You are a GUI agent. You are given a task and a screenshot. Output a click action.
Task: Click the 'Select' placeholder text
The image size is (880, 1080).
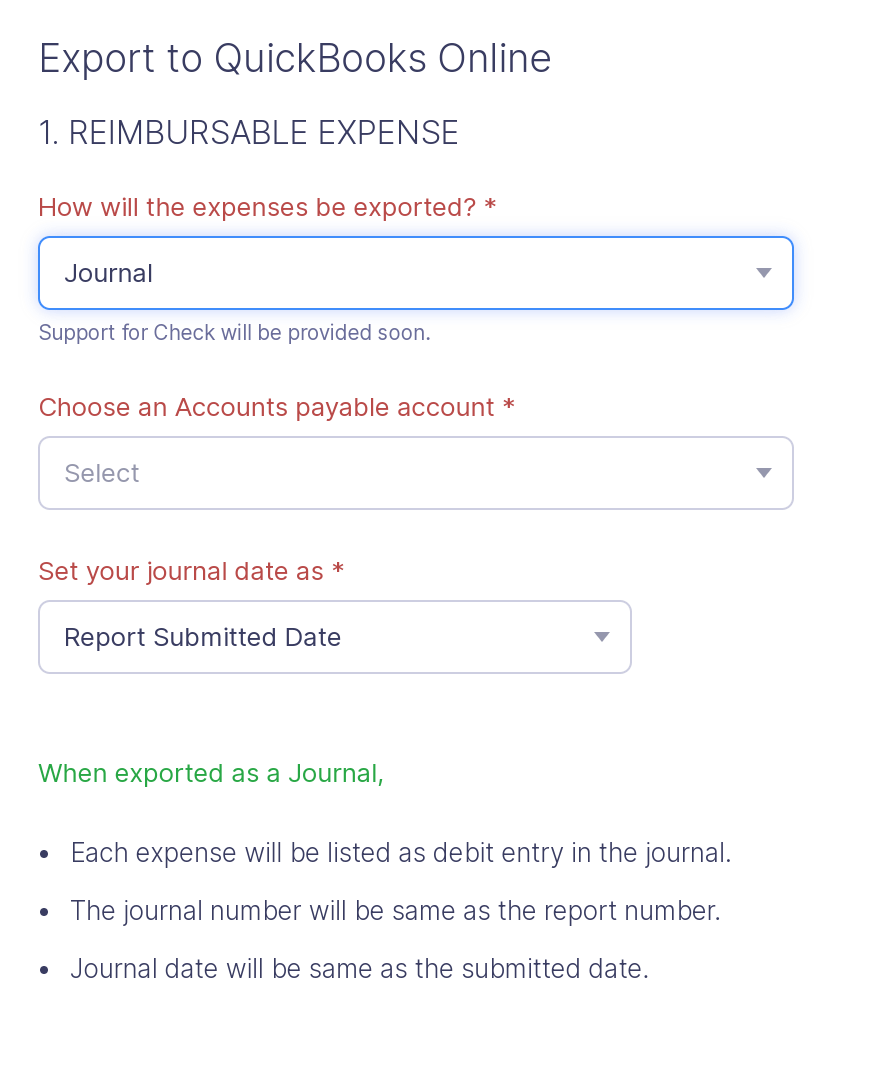click(x=101, y=472)
